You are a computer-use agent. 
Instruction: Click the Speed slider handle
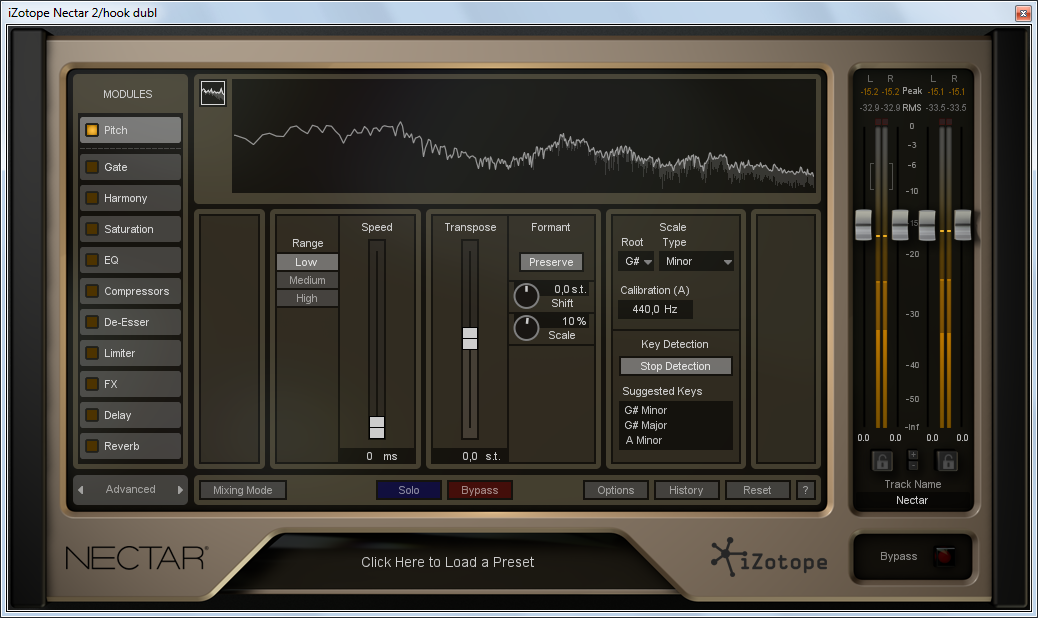click(x=377, y=427)
